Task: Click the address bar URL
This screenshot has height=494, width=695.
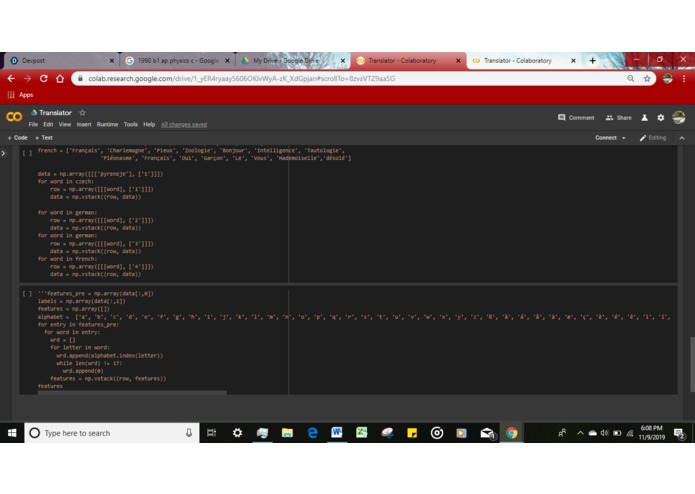Action: (242, 78)
